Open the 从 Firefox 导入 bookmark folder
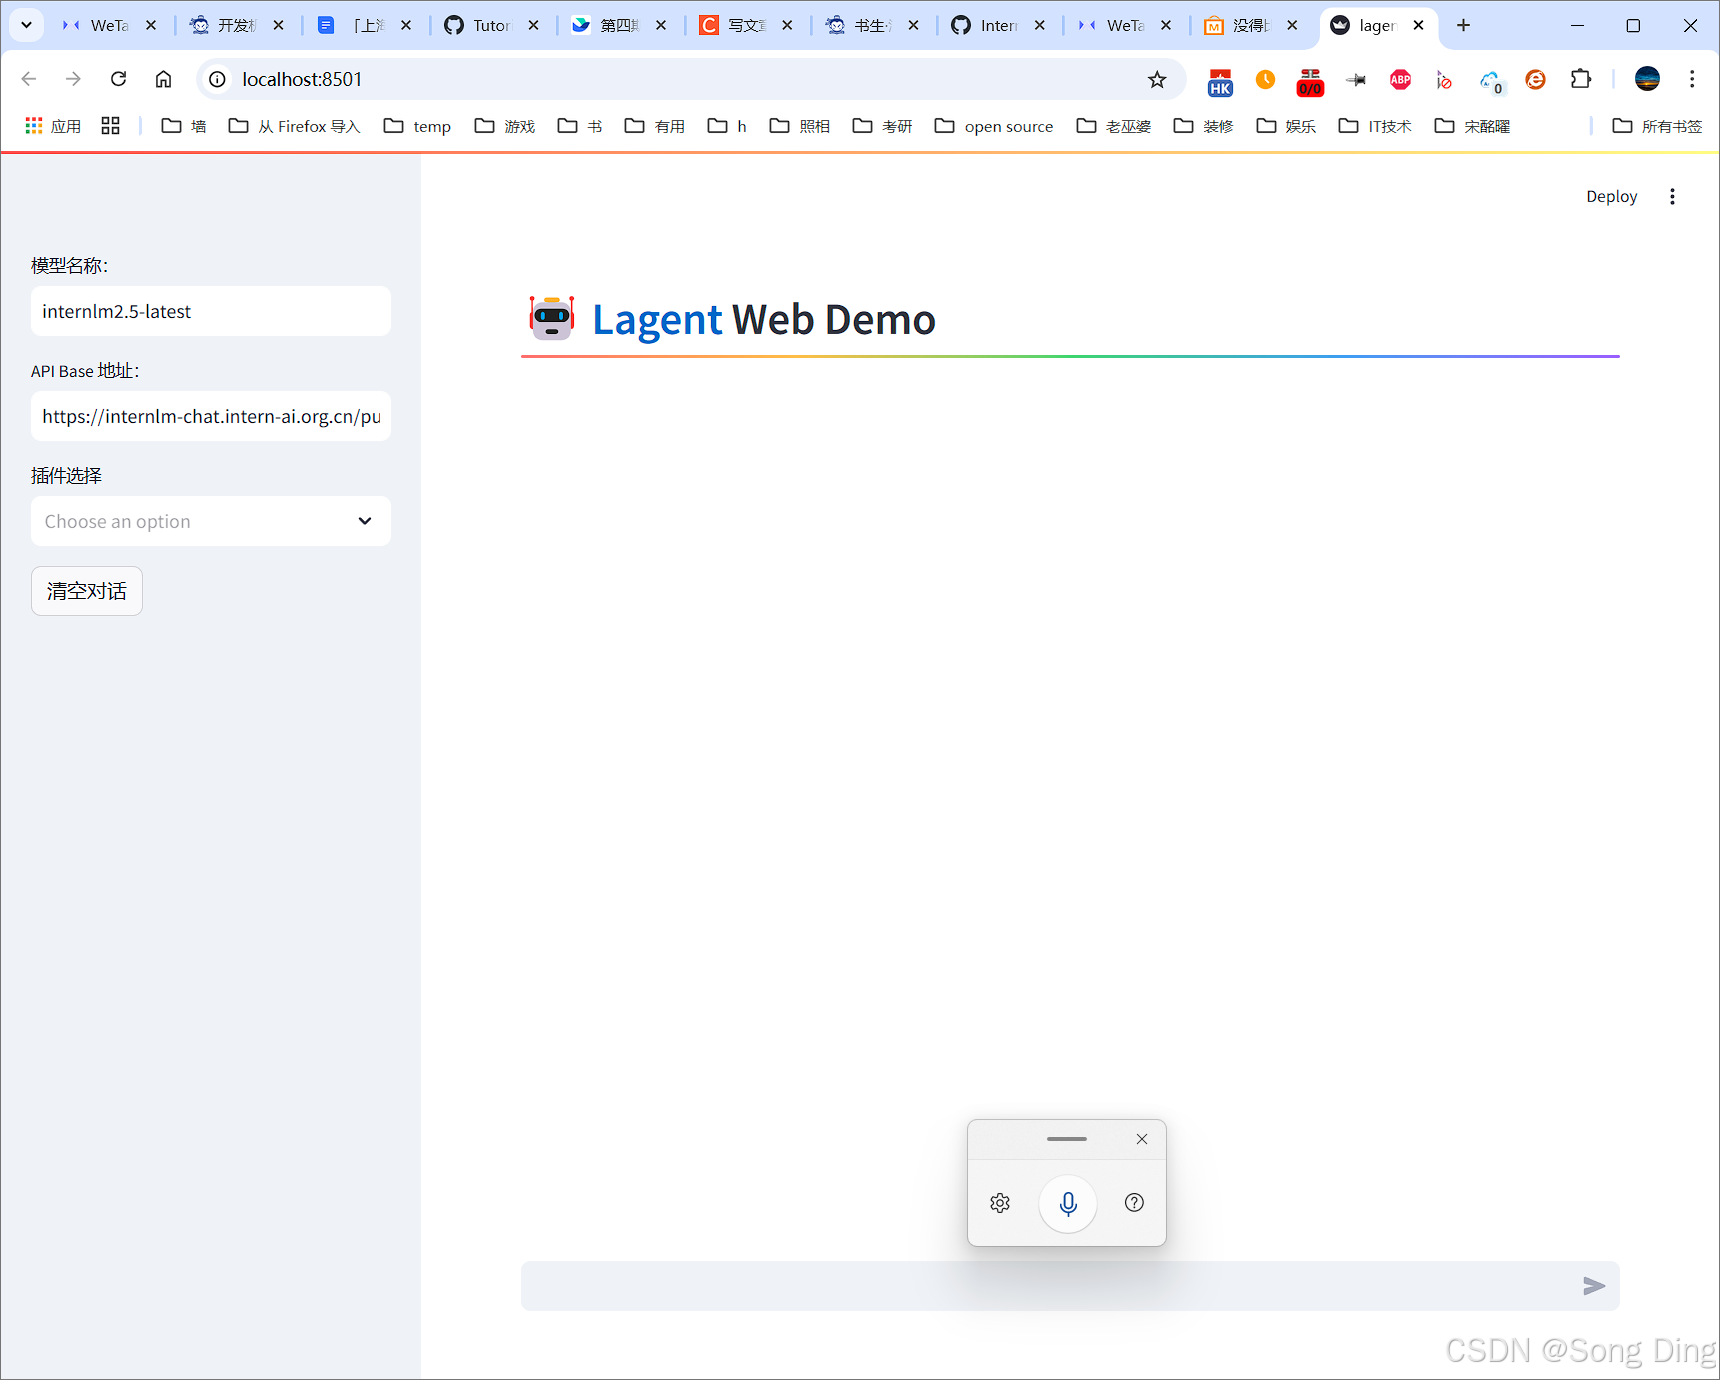The image size is (1720, 1380). click(294, 126)
